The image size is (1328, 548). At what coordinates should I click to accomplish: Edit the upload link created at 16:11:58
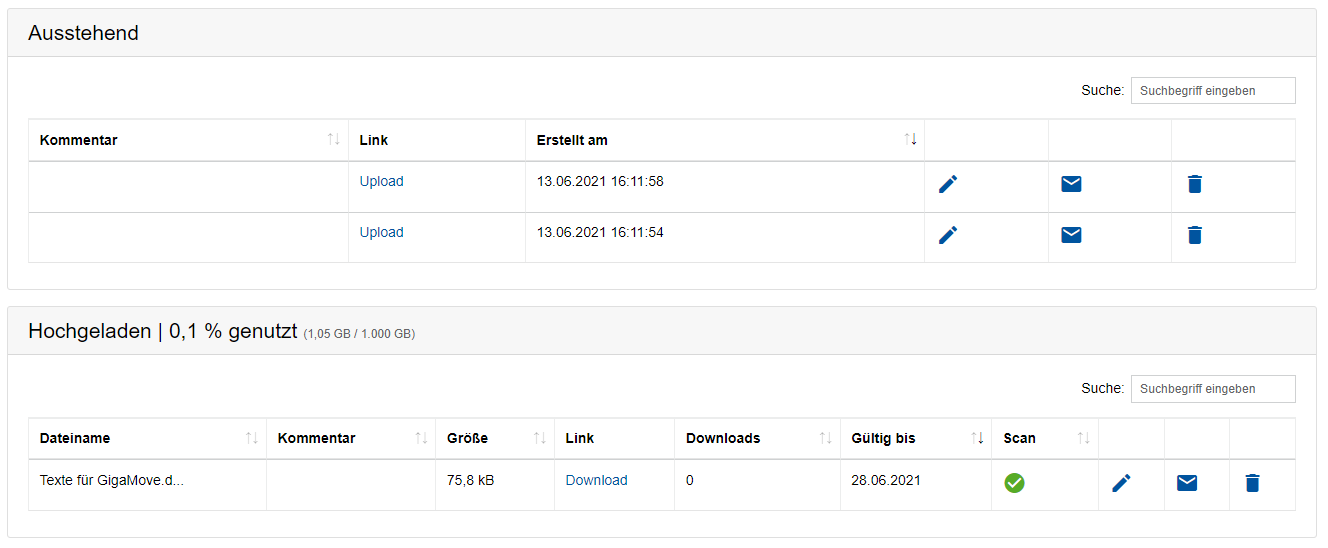[948, 184]
